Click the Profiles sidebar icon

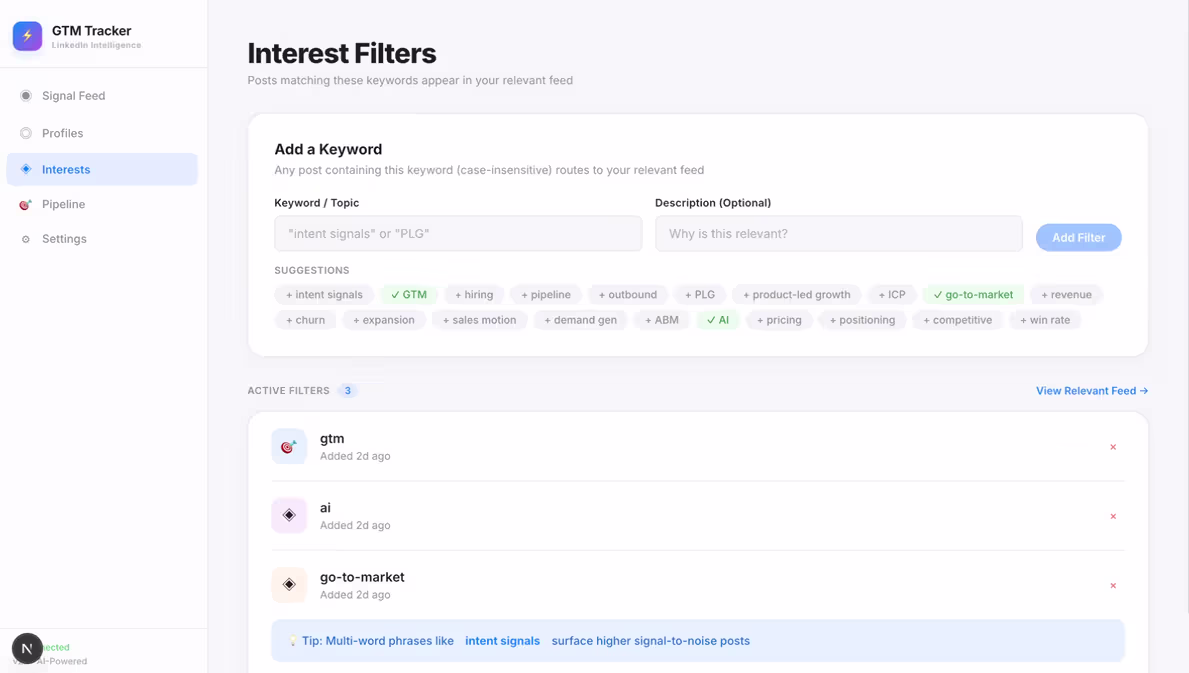point(23,132)
